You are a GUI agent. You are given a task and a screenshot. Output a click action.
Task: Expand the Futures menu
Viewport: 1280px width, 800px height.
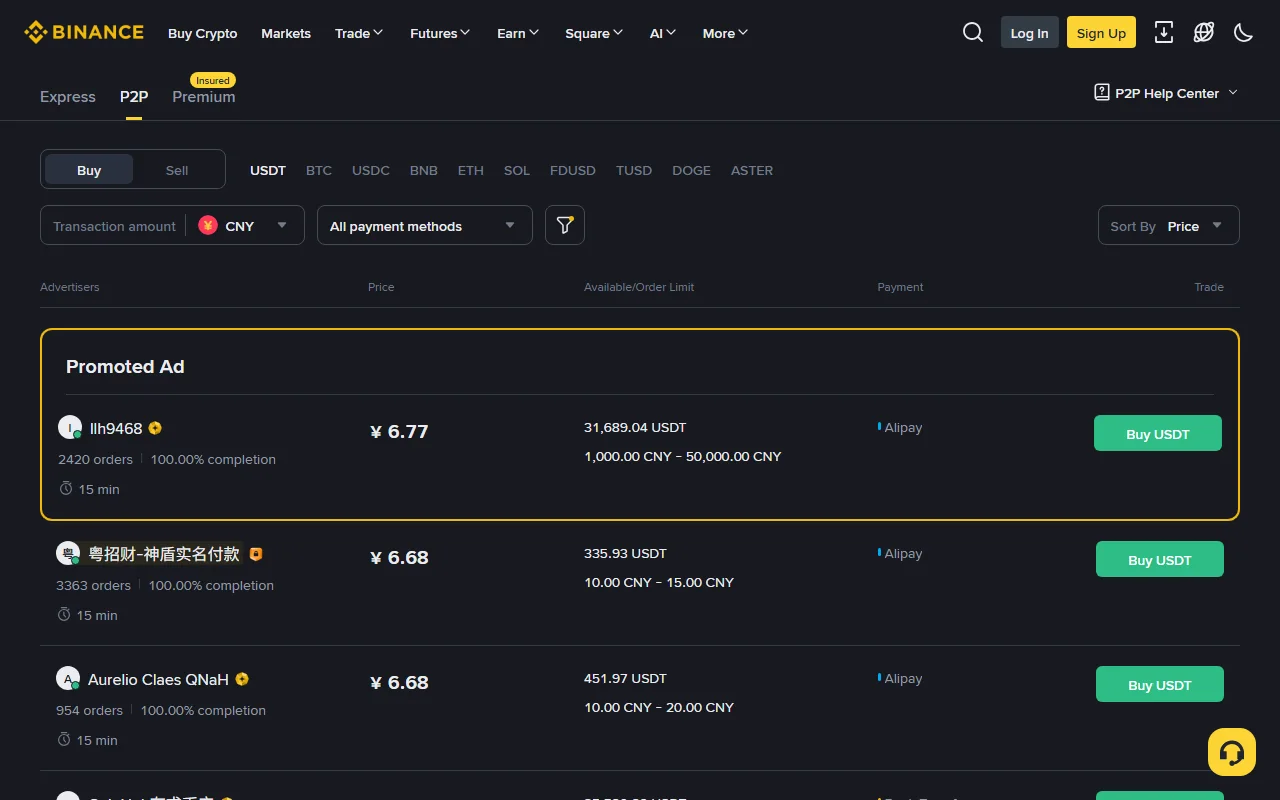440,33
